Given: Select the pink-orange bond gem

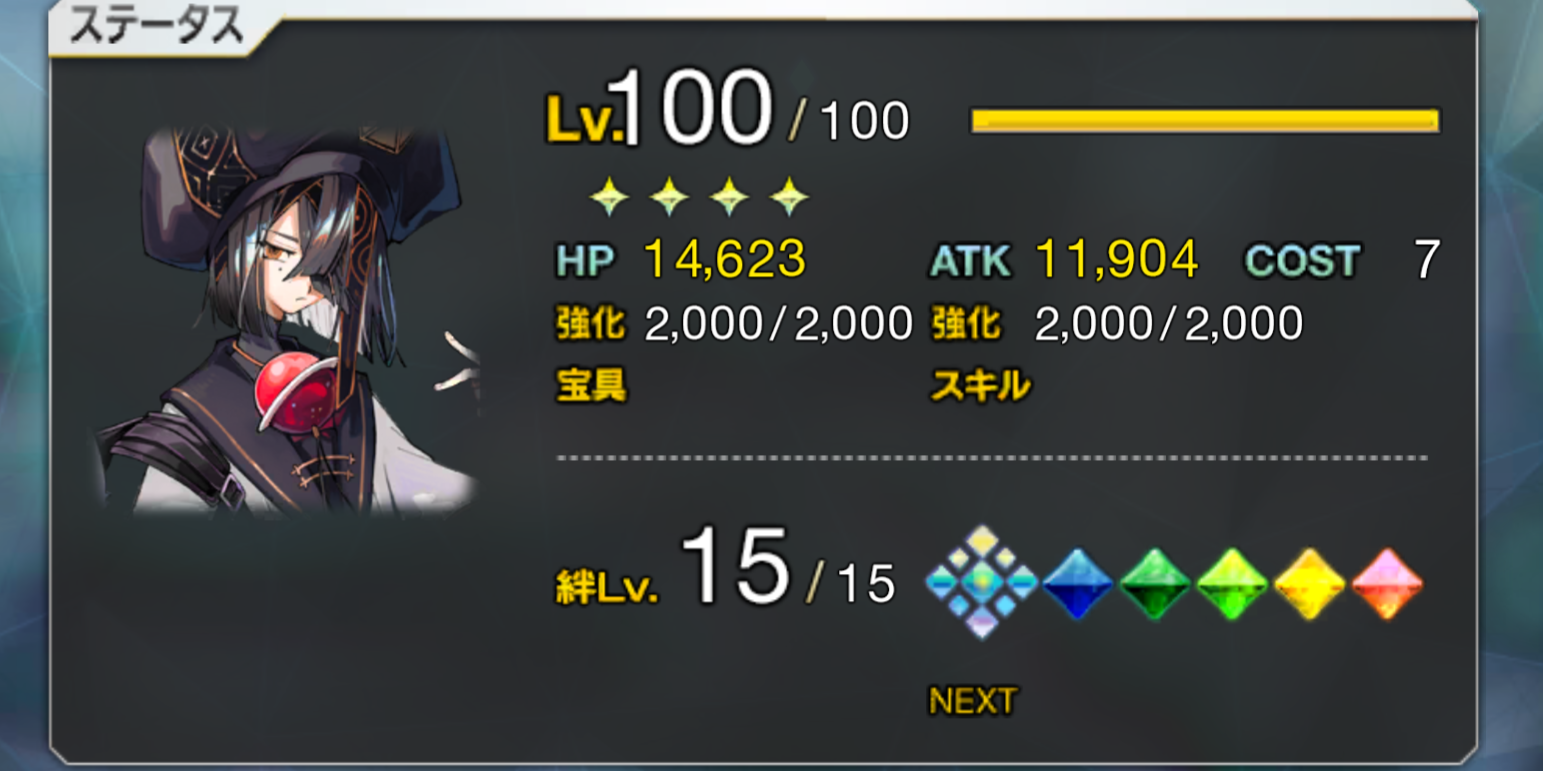Looking at the screenshot, I should click(x=1387, y=583).
